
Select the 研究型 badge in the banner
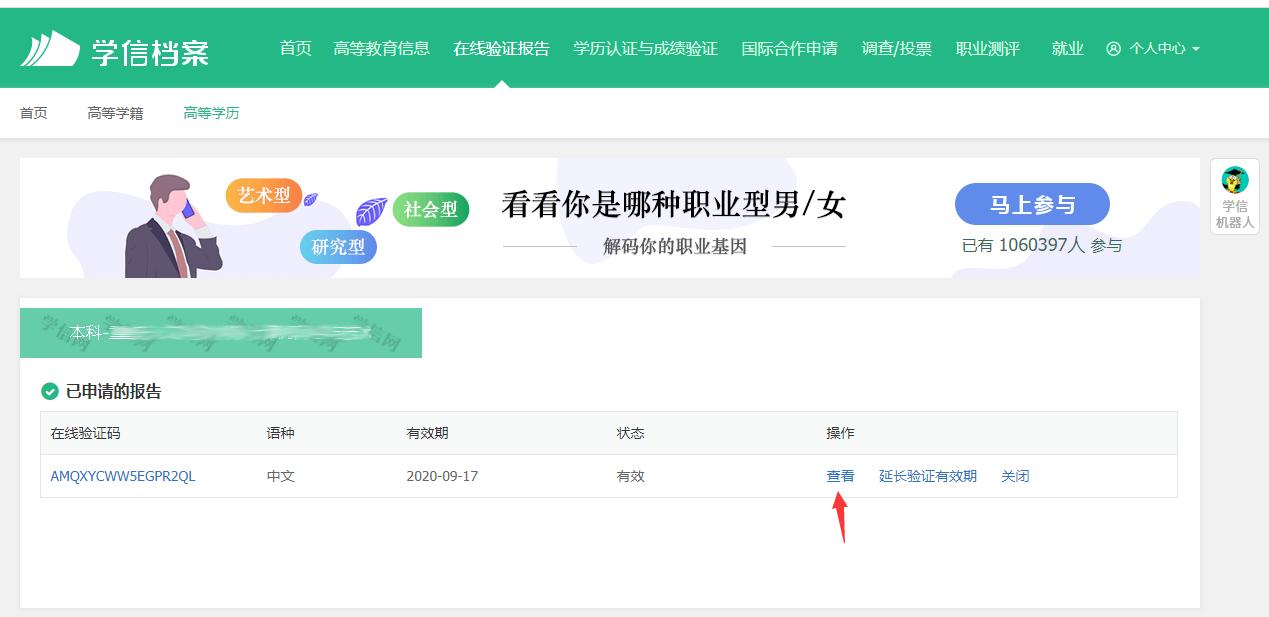click(x=338, y=246)
